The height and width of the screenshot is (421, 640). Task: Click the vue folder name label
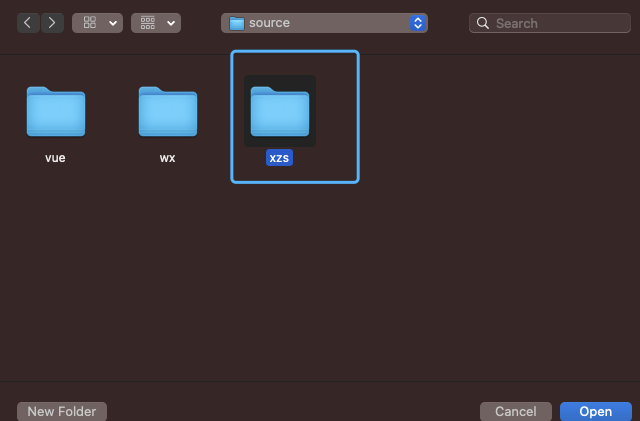55,158
